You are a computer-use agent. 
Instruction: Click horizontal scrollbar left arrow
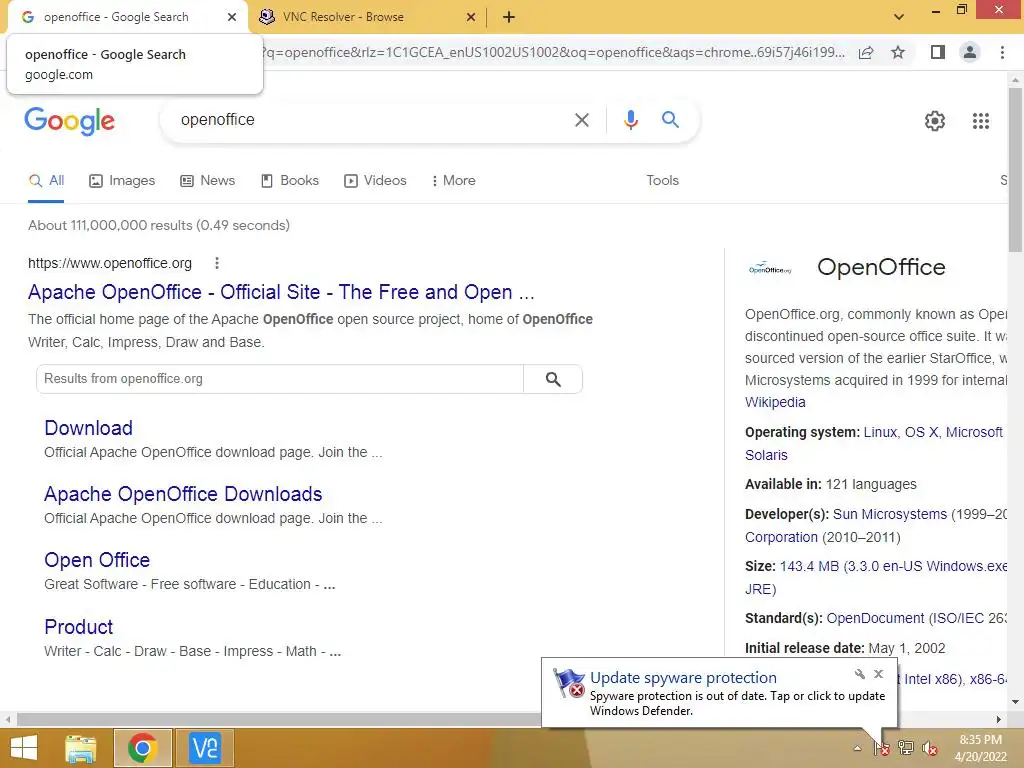(x=8, y=719)
